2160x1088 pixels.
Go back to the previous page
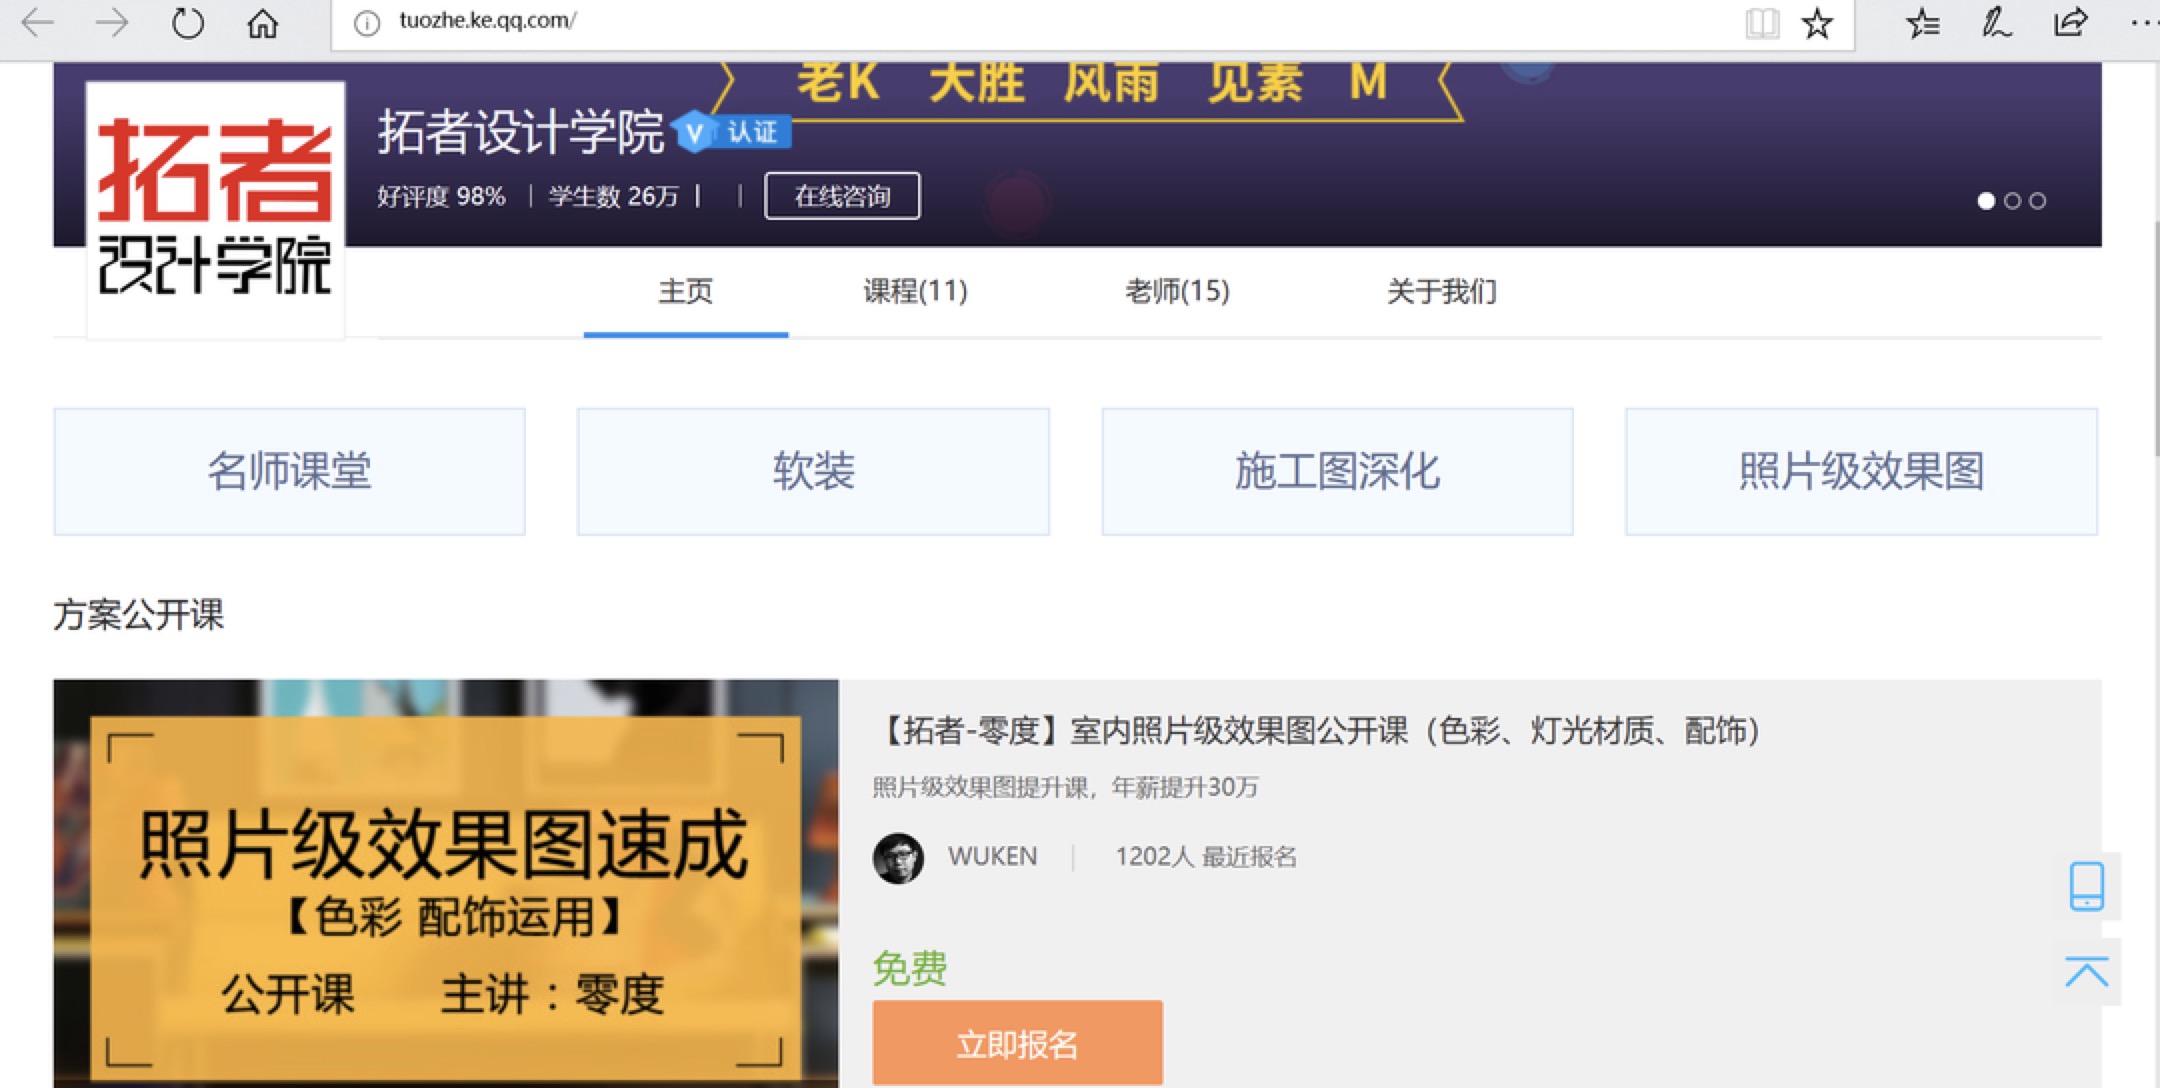click(38, 22)
